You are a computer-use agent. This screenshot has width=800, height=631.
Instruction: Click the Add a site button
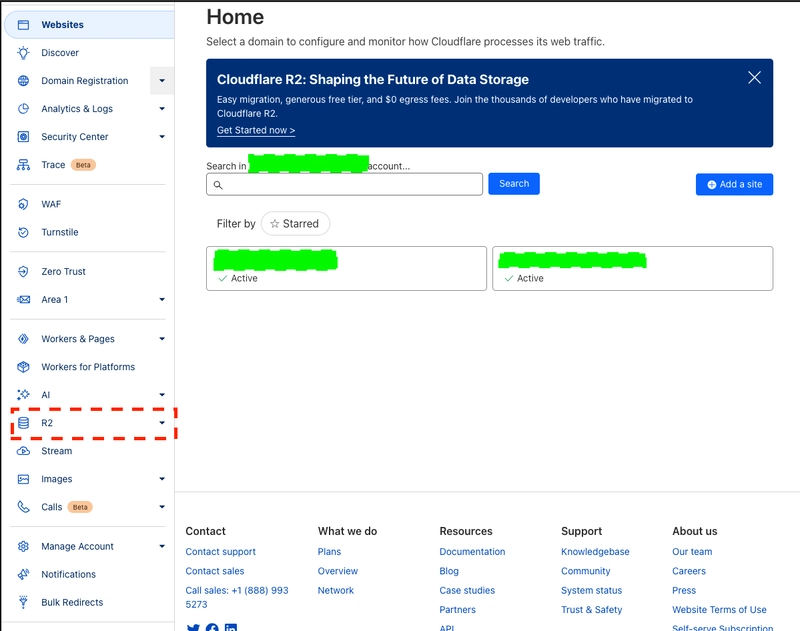point(734,184)
